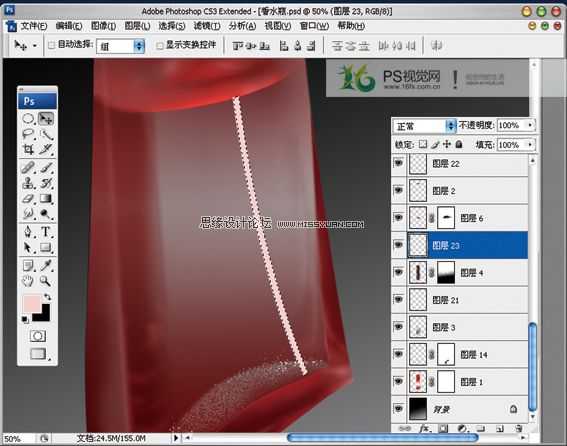Screen dimensions: 567x446
Task: Reset default foreground and background colors
Action: [25, 319]
